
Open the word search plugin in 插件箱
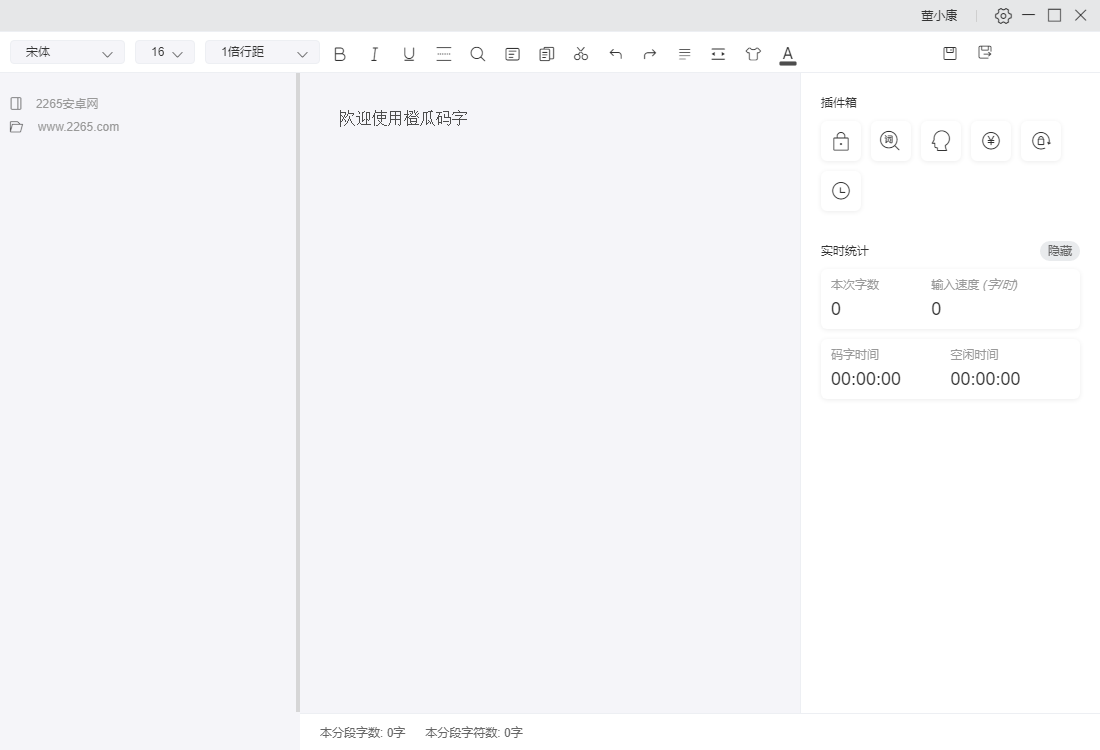coord(890,141)
